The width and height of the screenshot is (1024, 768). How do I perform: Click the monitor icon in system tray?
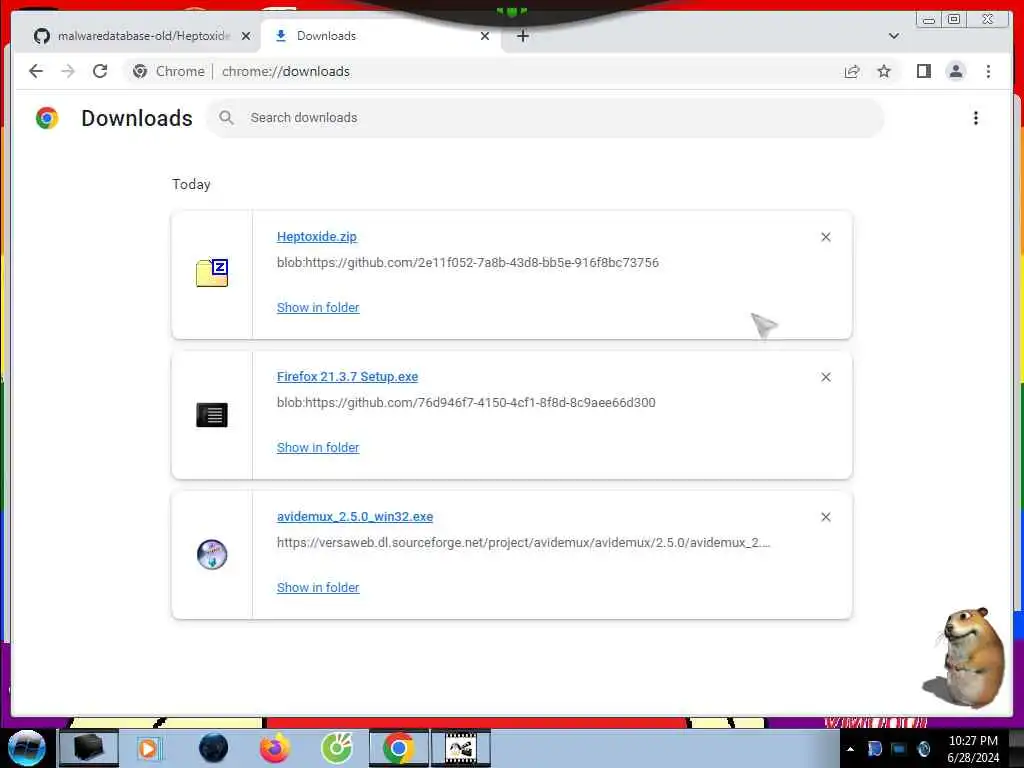click(x=899, y=749)
